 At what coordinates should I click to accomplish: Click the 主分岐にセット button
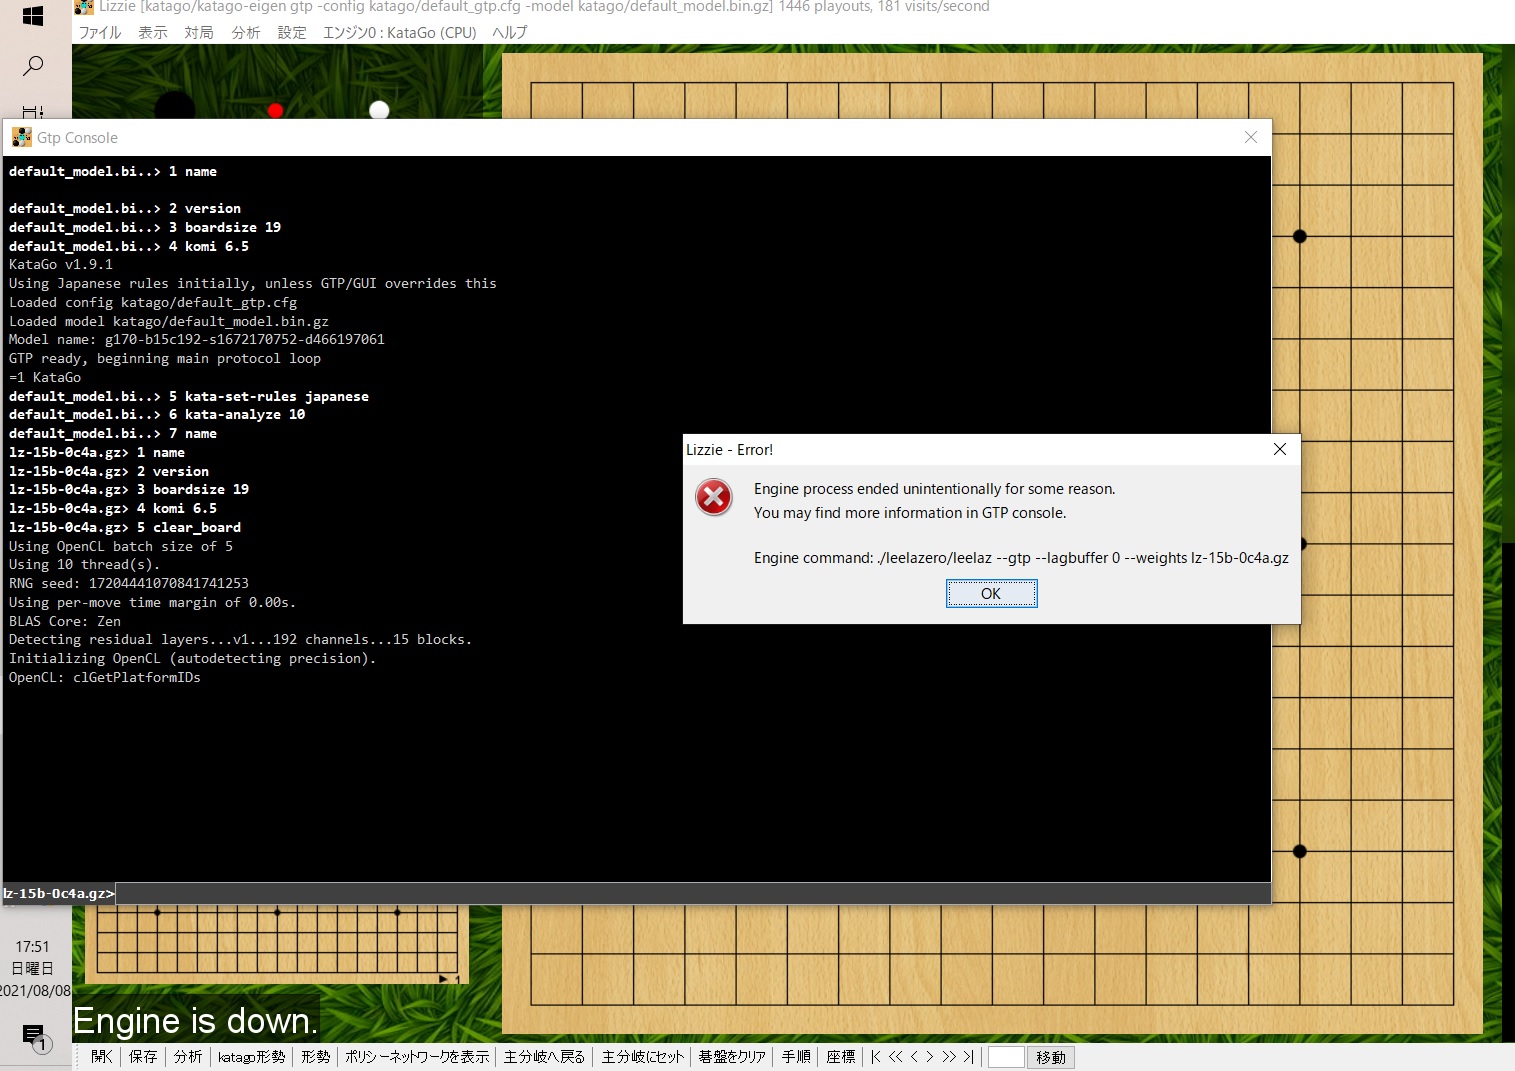coord(643,1057)
